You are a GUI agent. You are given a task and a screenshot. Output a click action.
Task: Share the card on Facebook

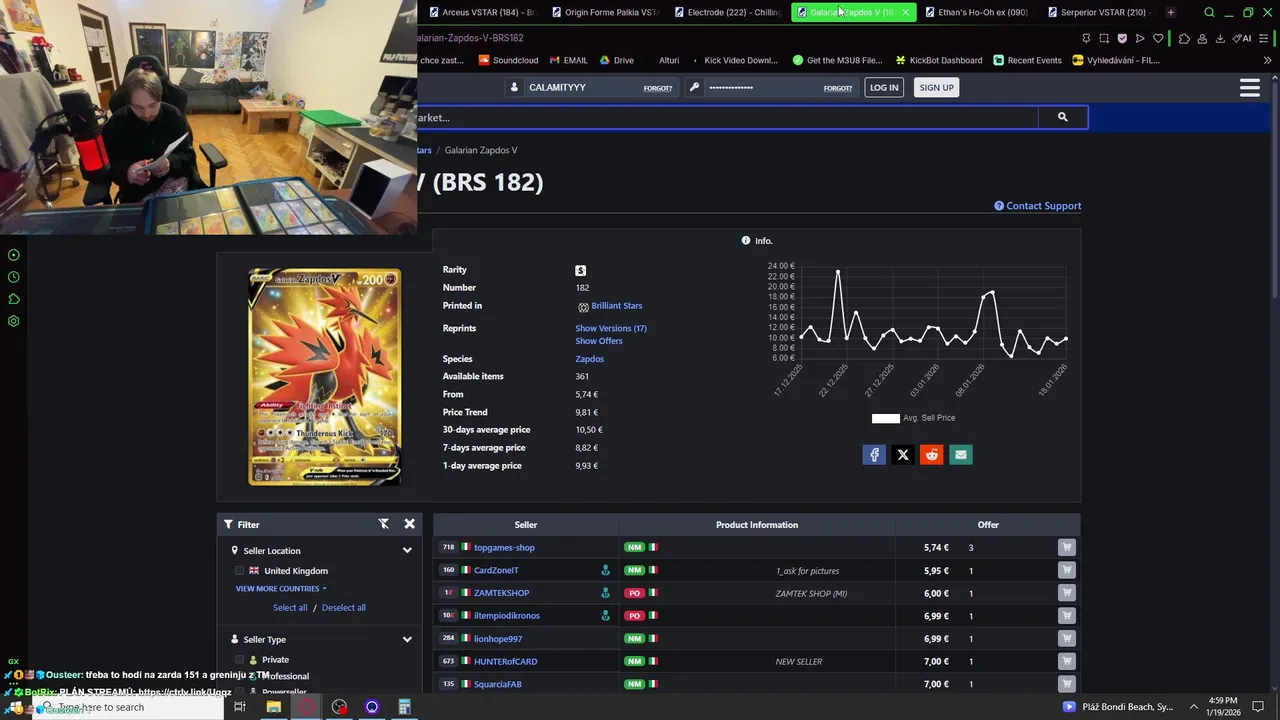tap(874, 455)
